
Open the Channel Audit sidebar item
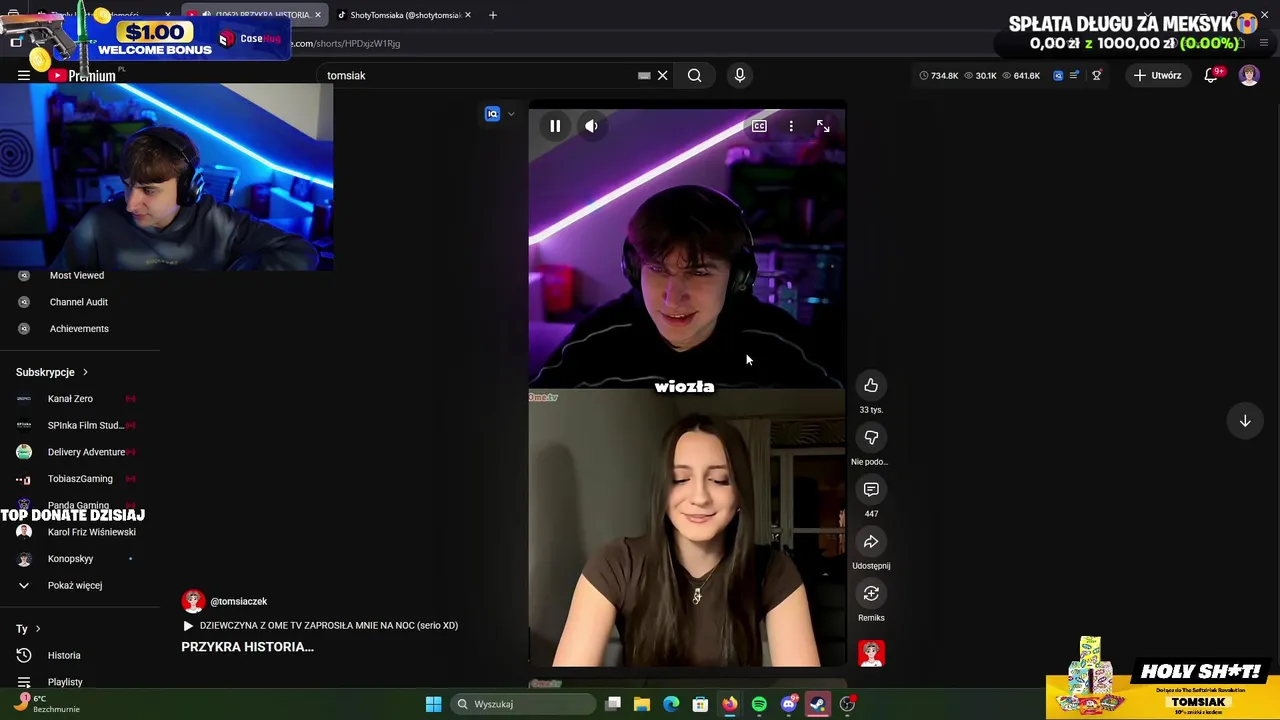point(80,302)
